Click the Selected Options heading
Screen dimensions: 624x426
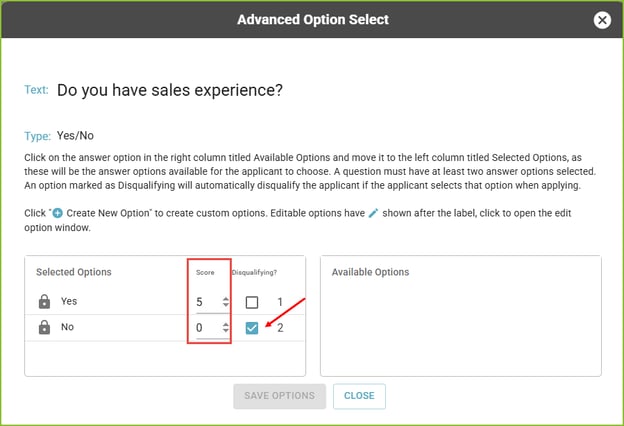(x=74, y=272)
